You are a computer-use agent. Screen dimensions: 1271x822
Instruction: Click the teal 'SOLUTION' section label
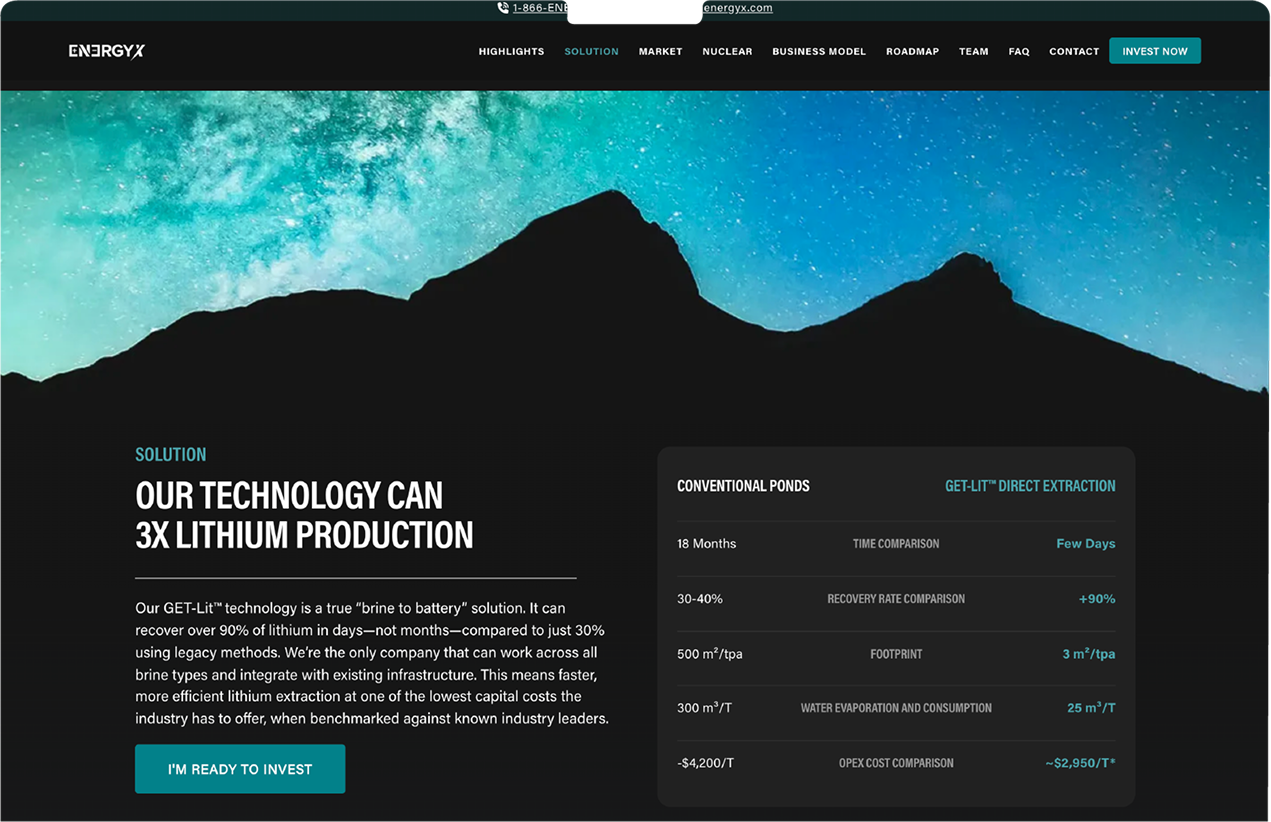(171, 454)
